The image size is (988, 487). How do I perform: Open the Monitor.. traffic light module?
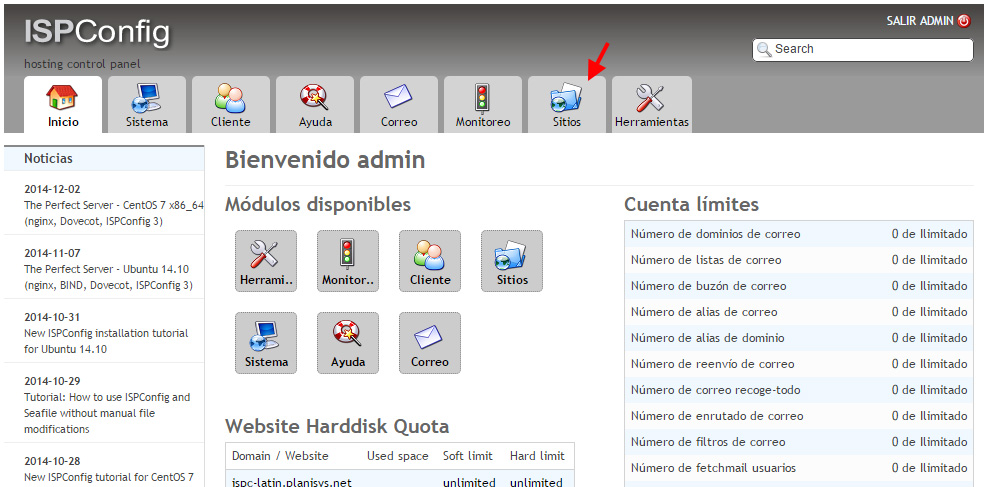pyautogui.click(x=348, y=261)
